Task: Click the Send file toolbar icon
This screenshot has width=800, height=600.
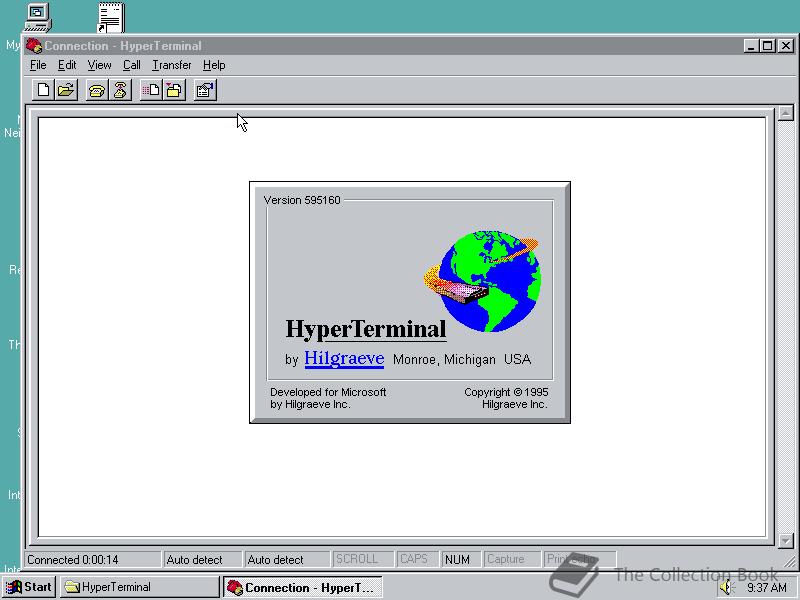Action: point(151,90)
